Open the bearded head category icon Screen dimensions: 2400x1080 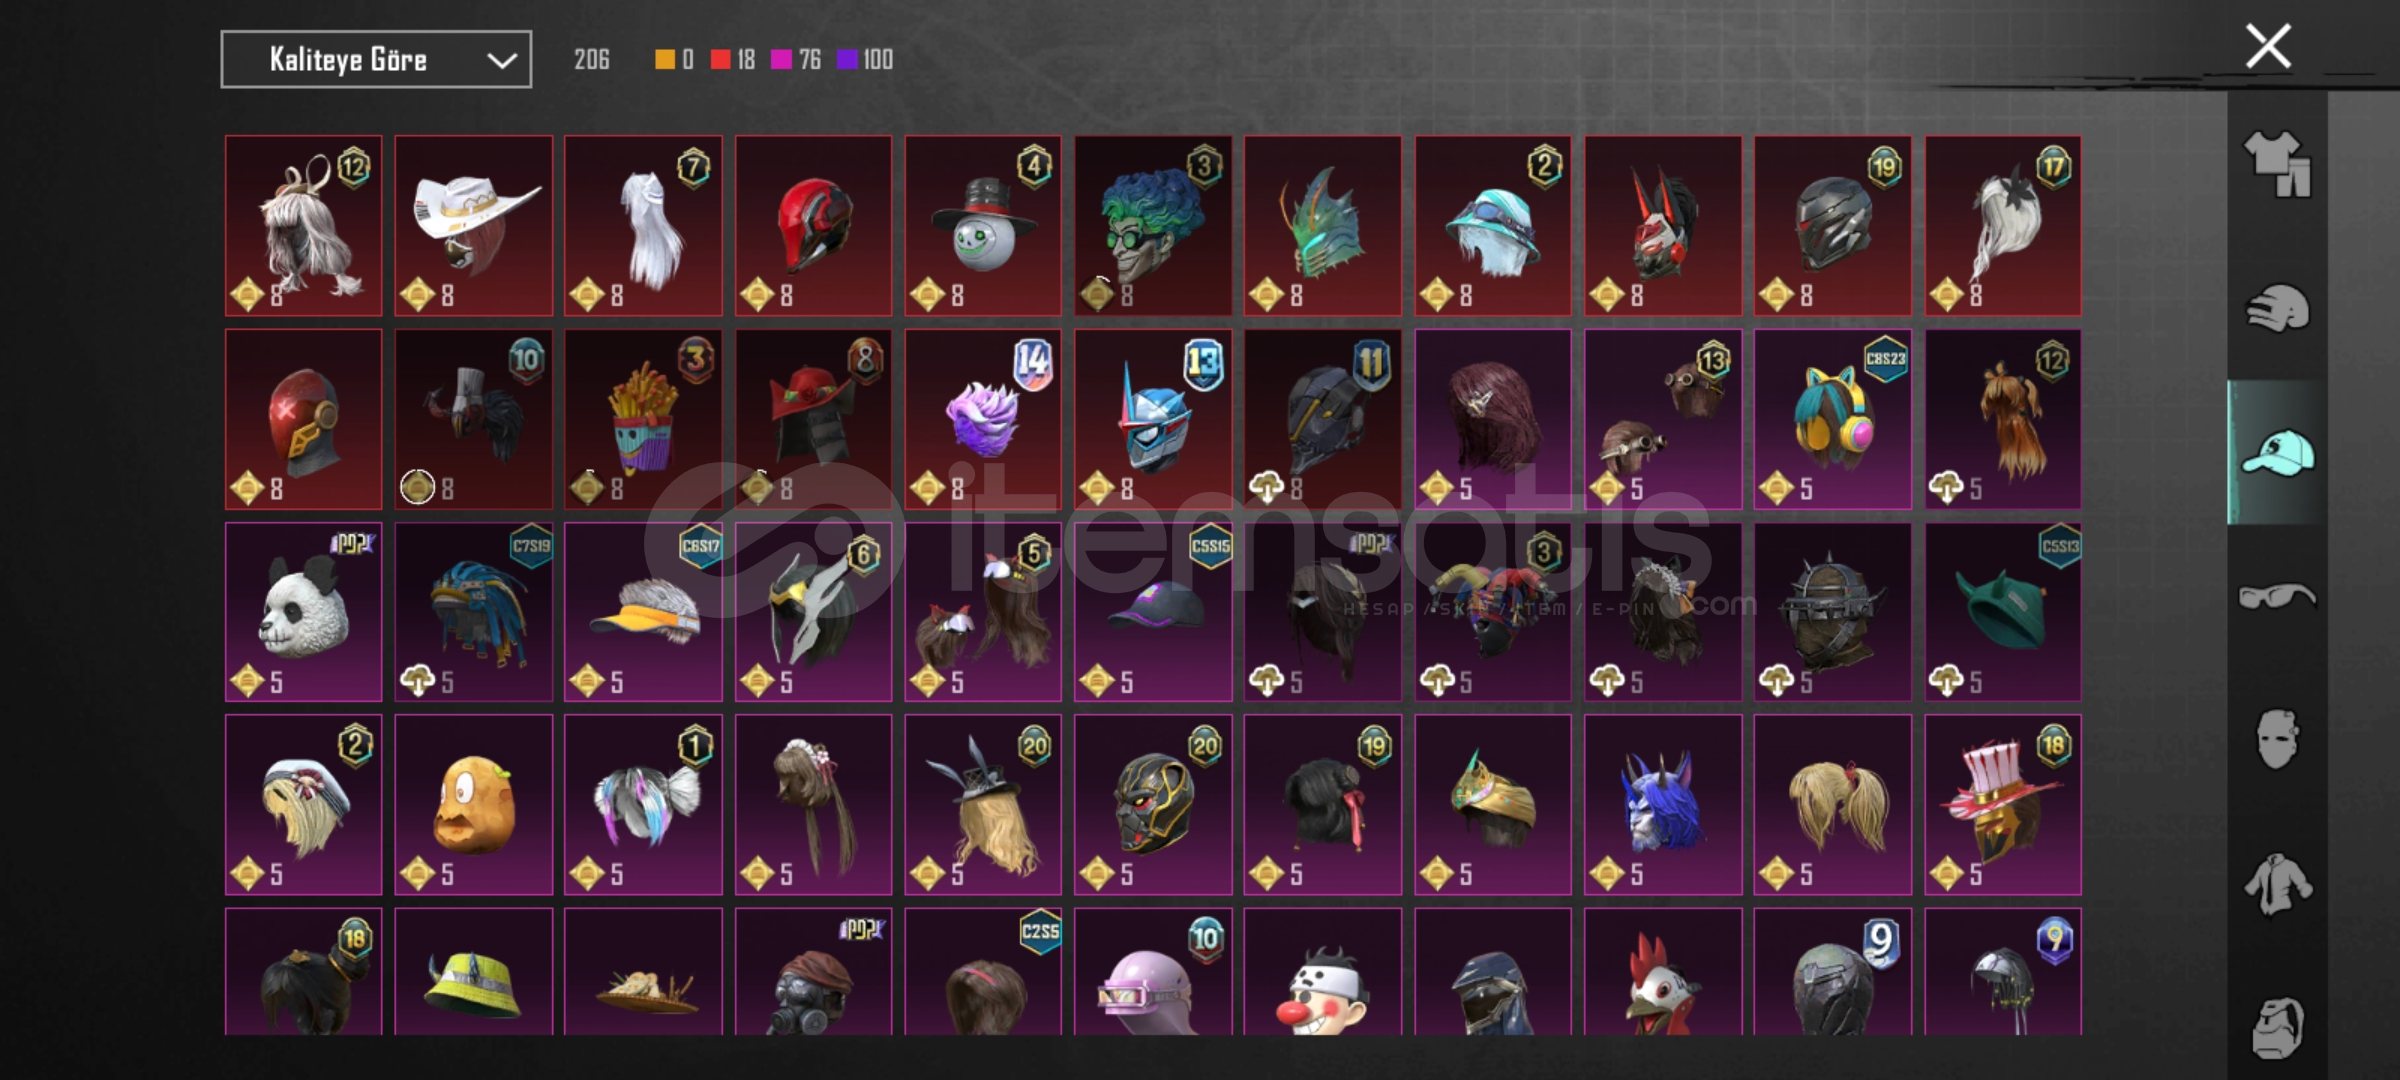(2277, 1027)
